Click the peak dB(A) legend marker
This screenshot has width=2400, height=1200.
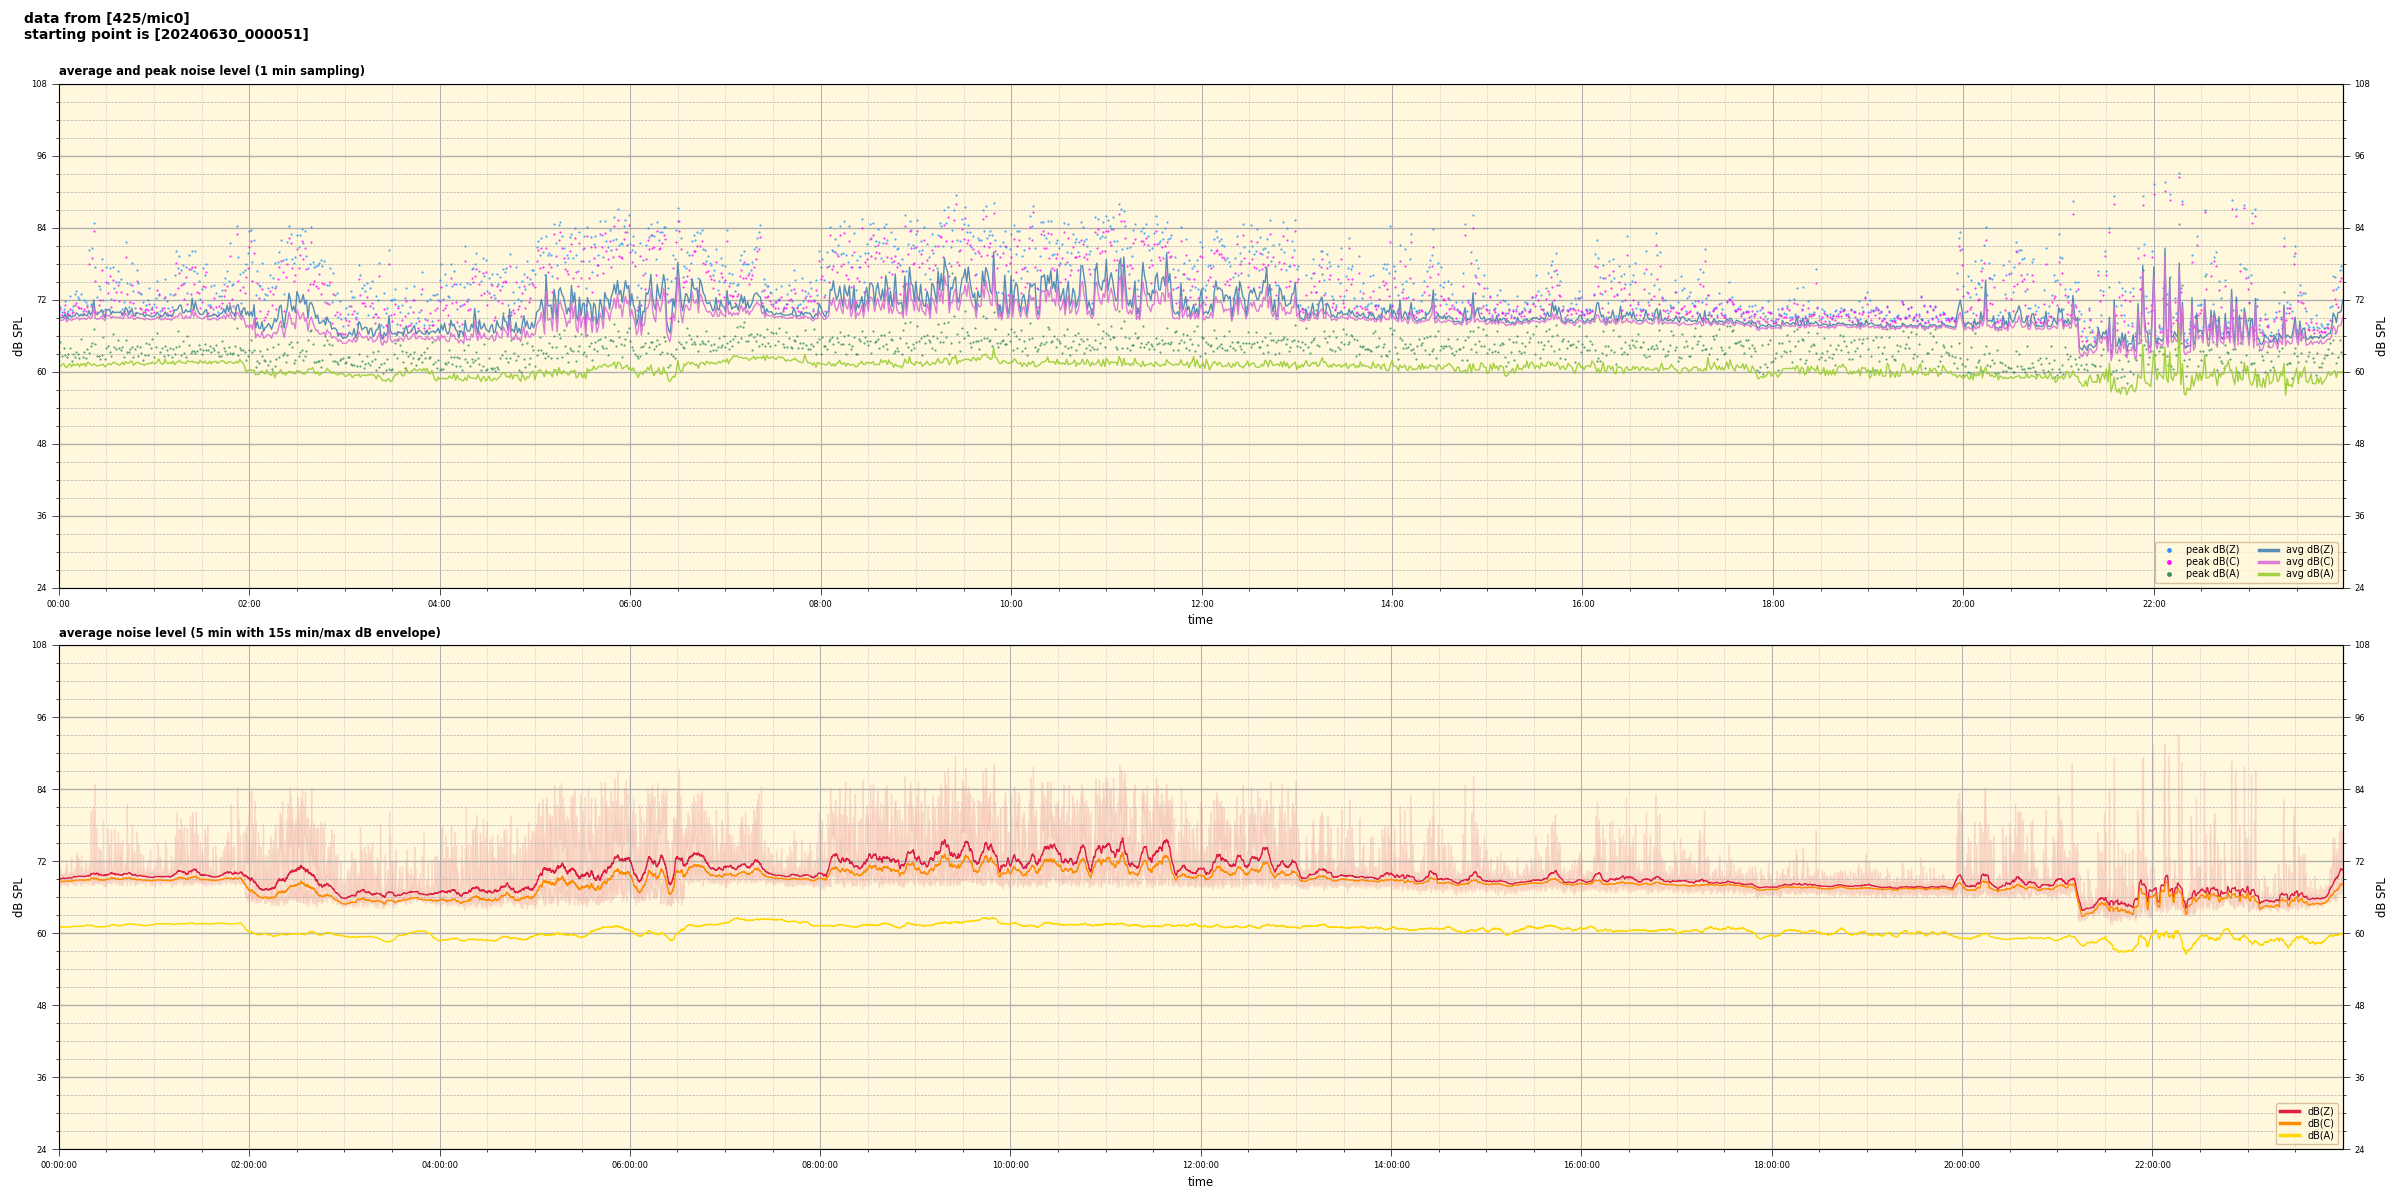(x=2169, y=574)
